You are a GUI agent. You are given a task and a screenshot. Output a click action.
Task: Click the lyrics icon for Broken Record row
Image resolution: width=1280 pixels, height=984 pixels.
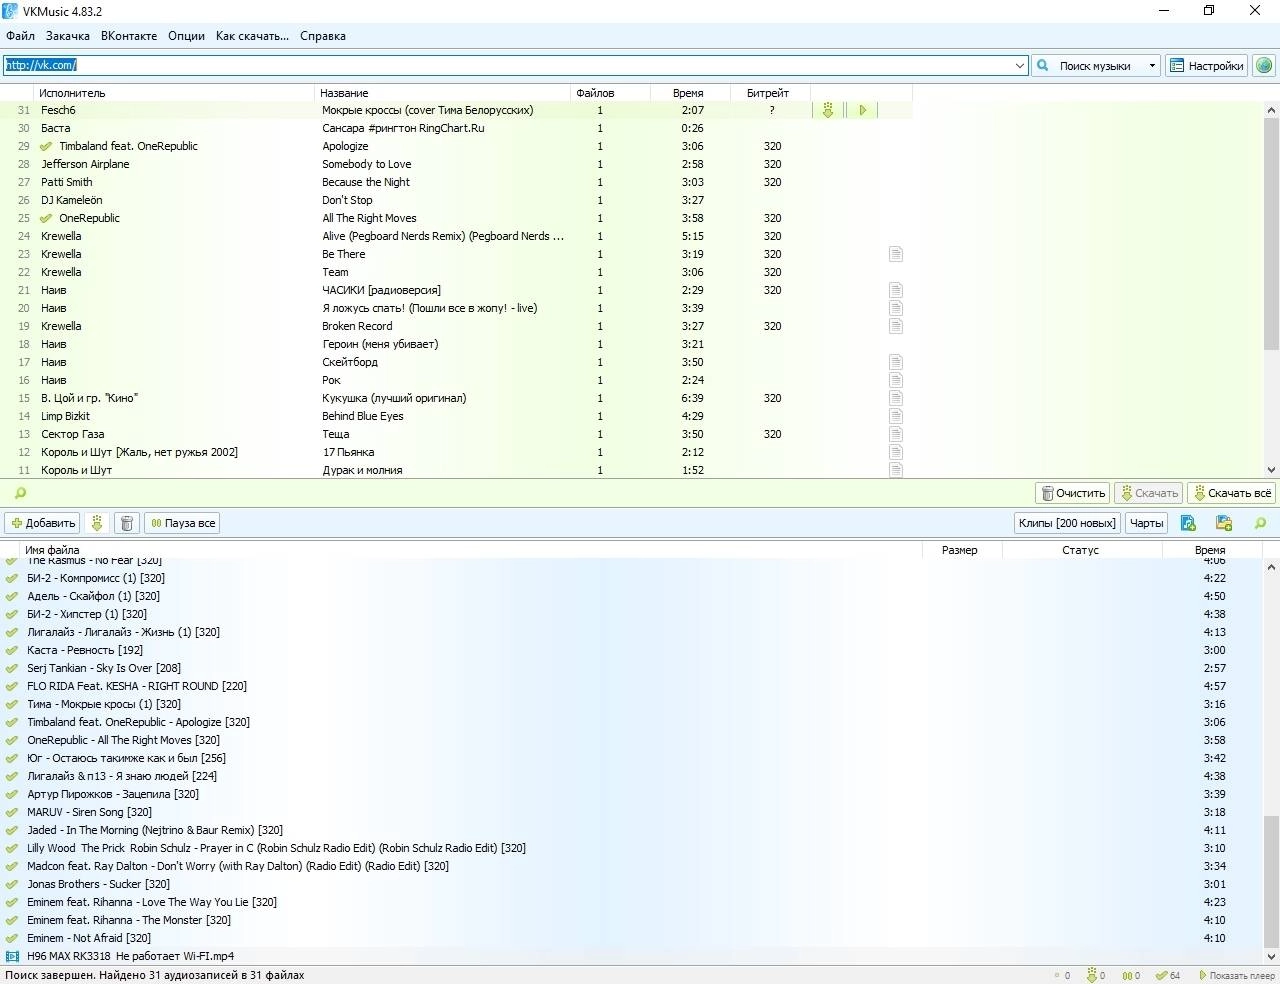[x=896, y=326]
